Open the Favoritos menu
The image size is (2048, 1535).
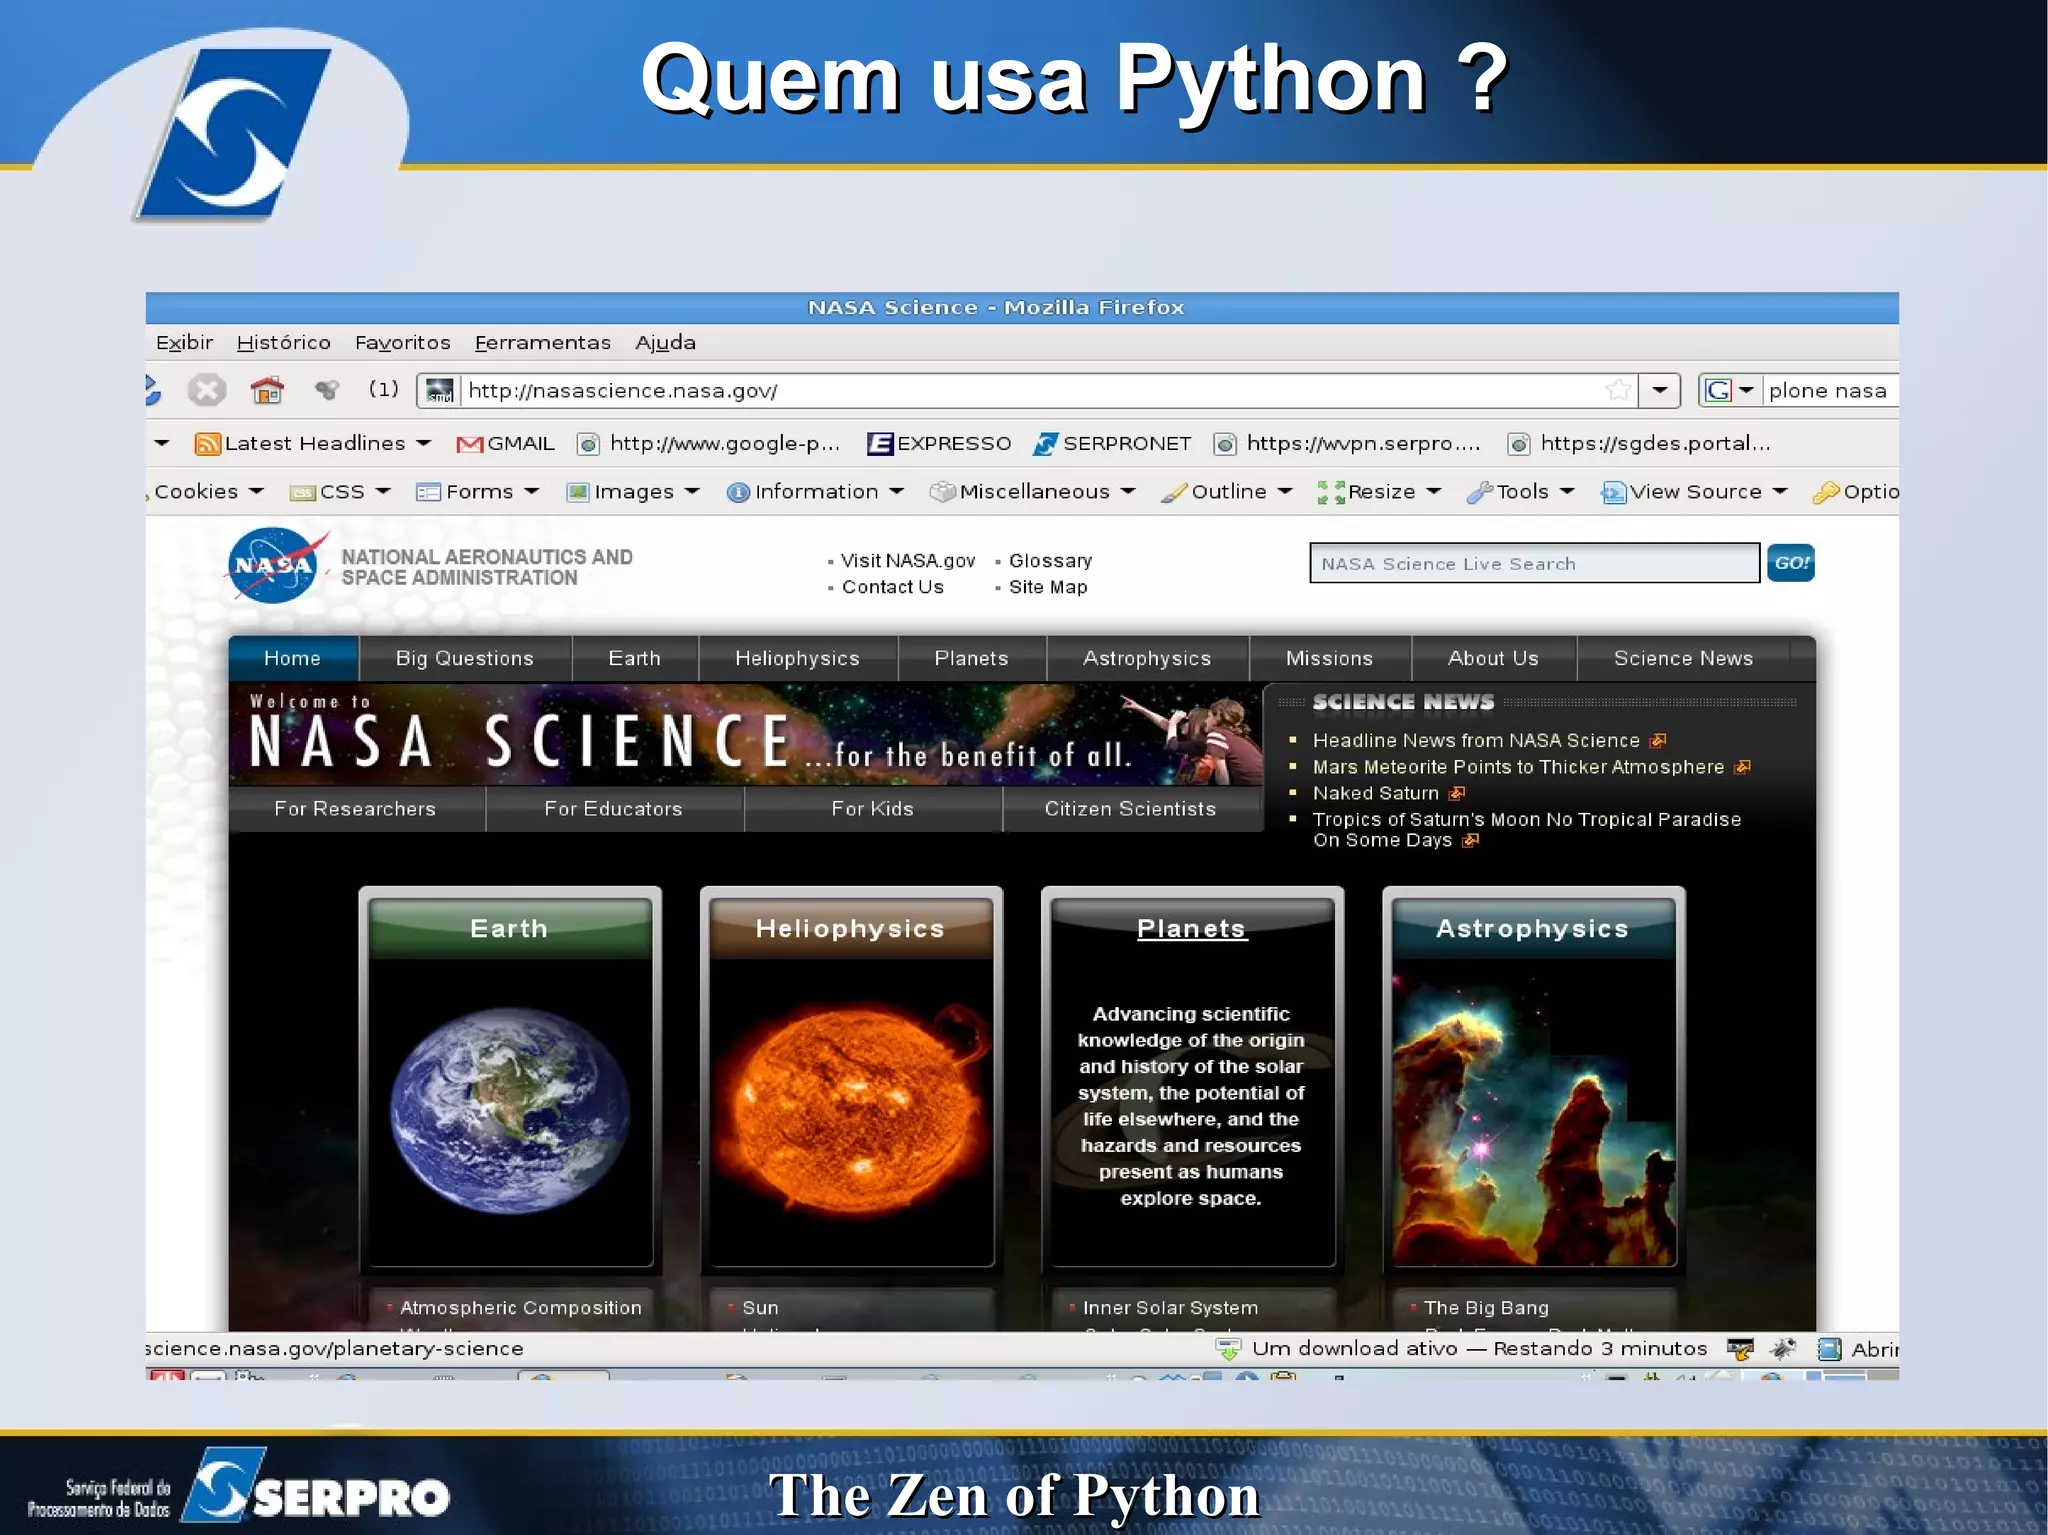(x=402, y=343)
